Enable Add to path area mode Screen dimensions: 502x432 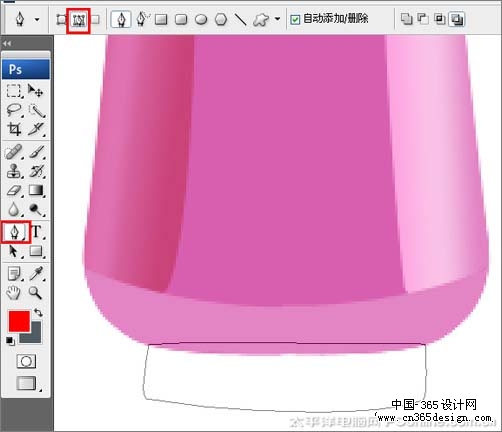tap(406, 19)
